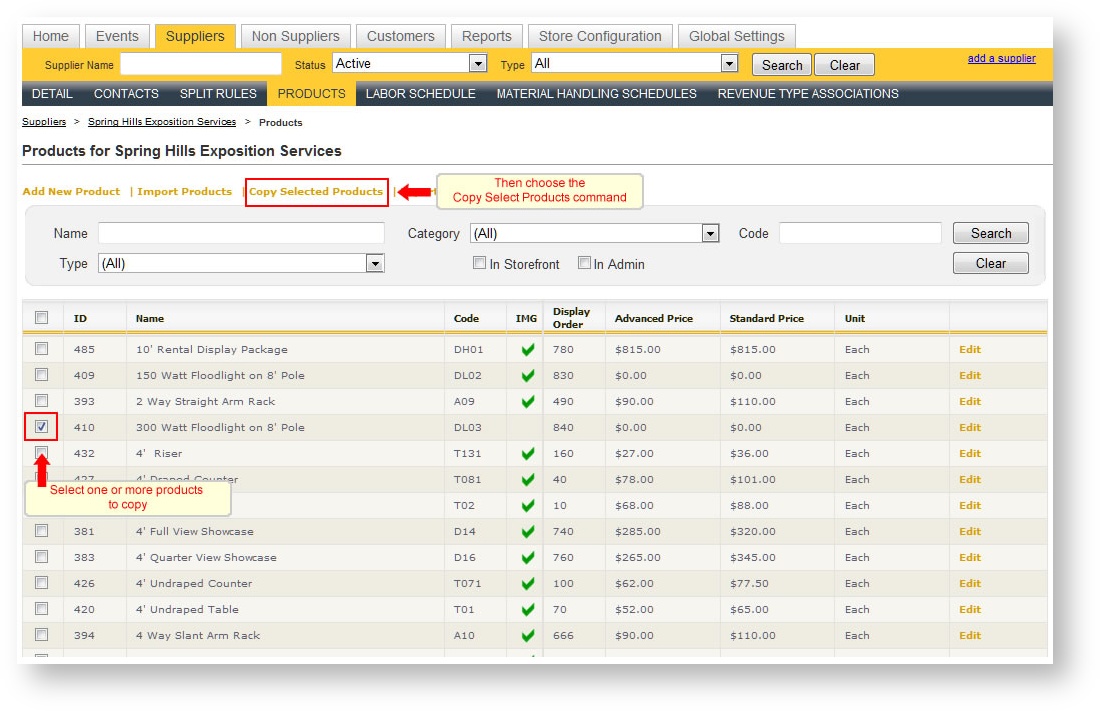The width and height of the screenshot is (1101, 712).
Task: Toggle the select-all checkbox in table header
Action: (41, 318)
